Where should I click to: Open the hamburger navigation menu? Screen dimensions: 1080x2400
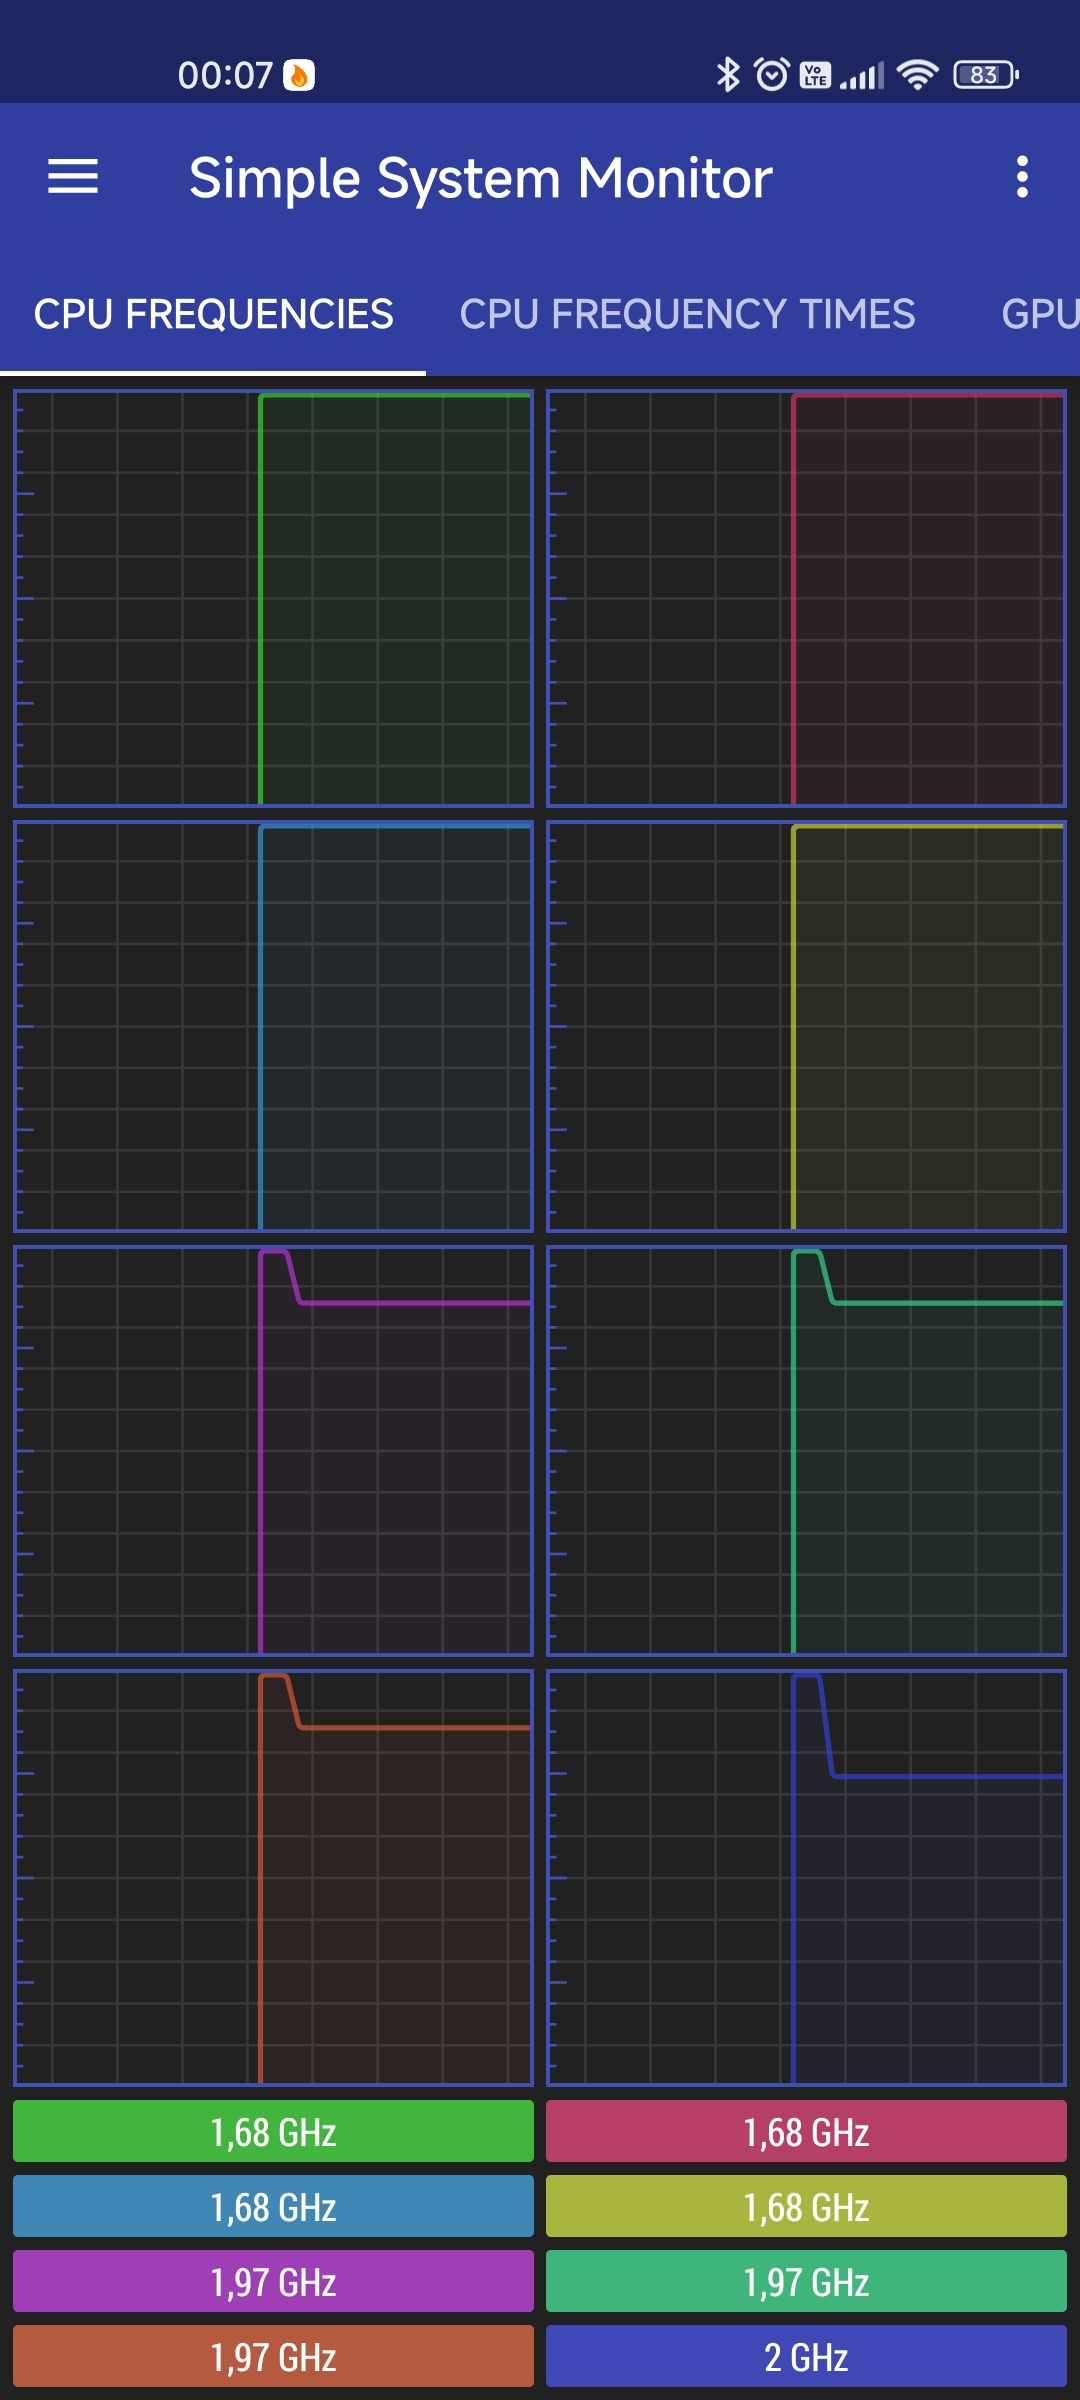tap(73, 177)
